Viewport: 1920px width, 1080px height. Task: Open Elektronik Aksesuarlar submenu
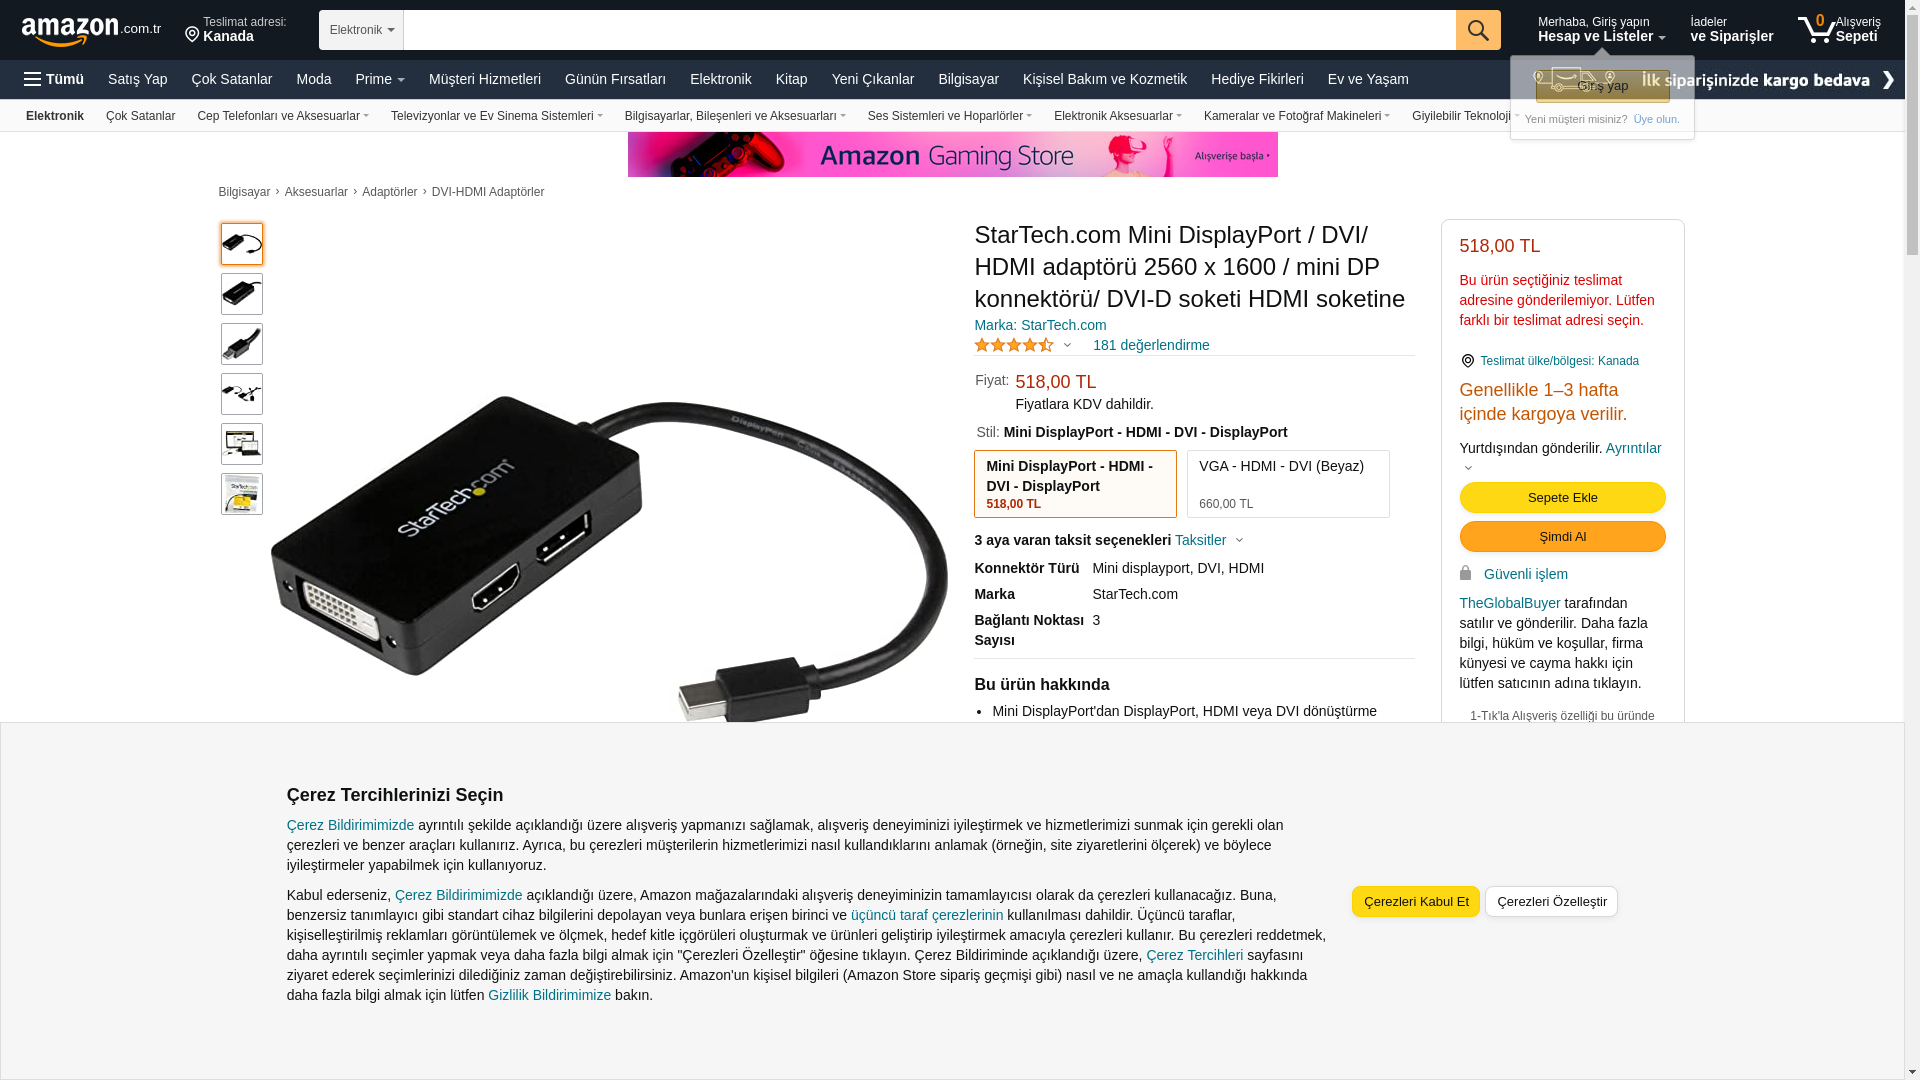[1117, 116]
